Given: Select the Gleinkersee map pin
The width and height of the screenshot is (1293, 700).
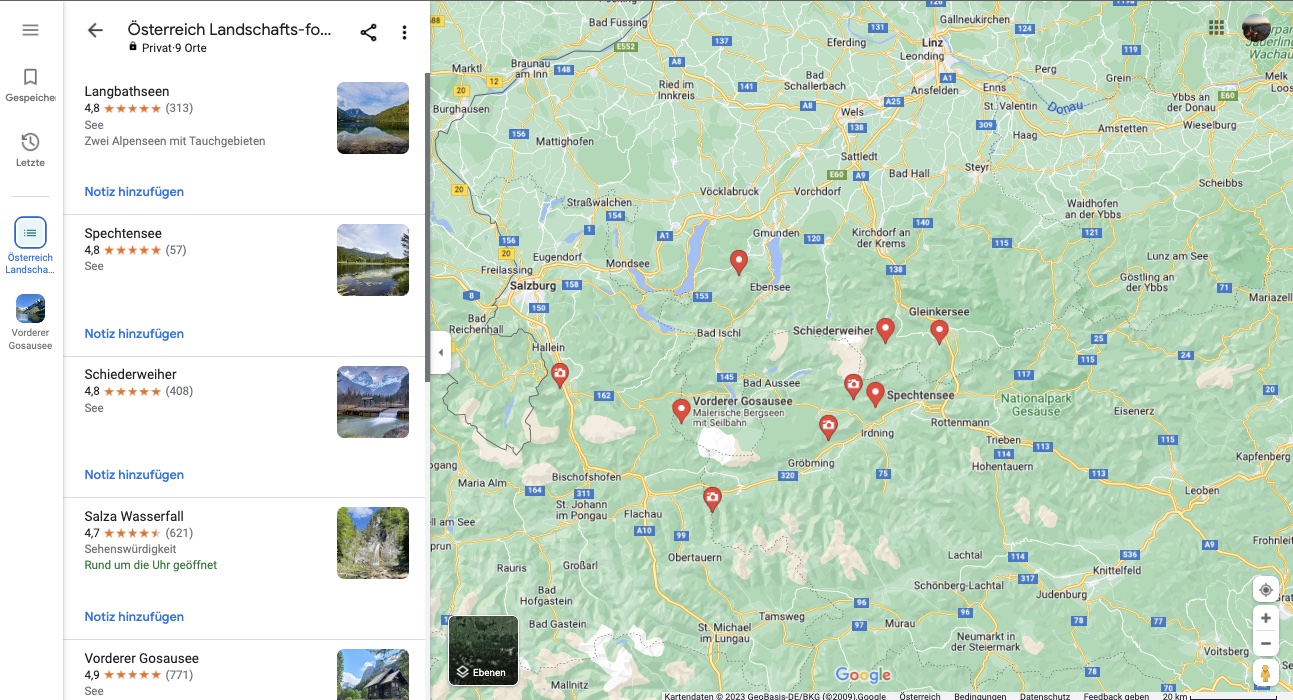Looking at the screenshot, I should point(939,331).
